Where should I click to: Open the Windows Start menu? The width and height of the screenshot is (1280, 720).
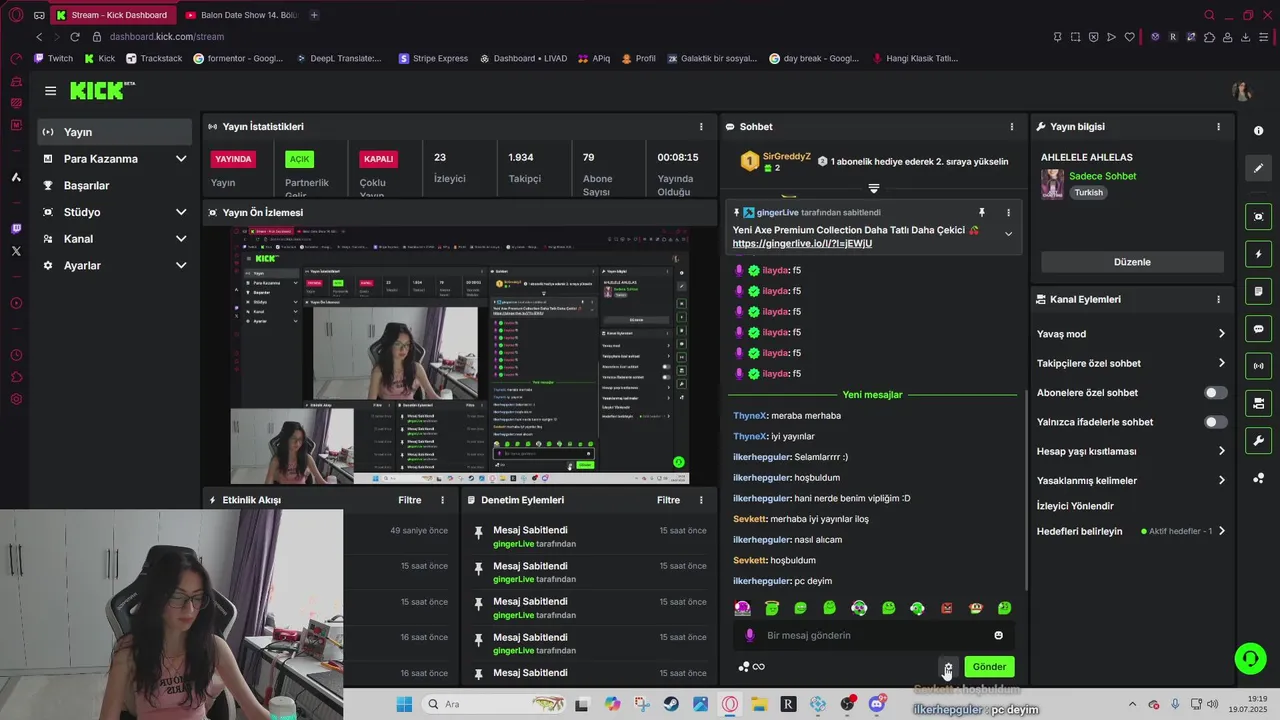(x=404, y=704)
